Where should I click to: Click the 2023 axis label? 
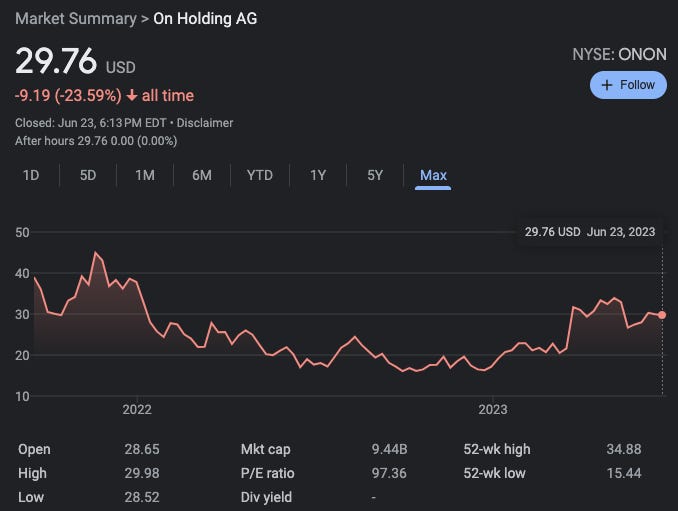point(493,409)
